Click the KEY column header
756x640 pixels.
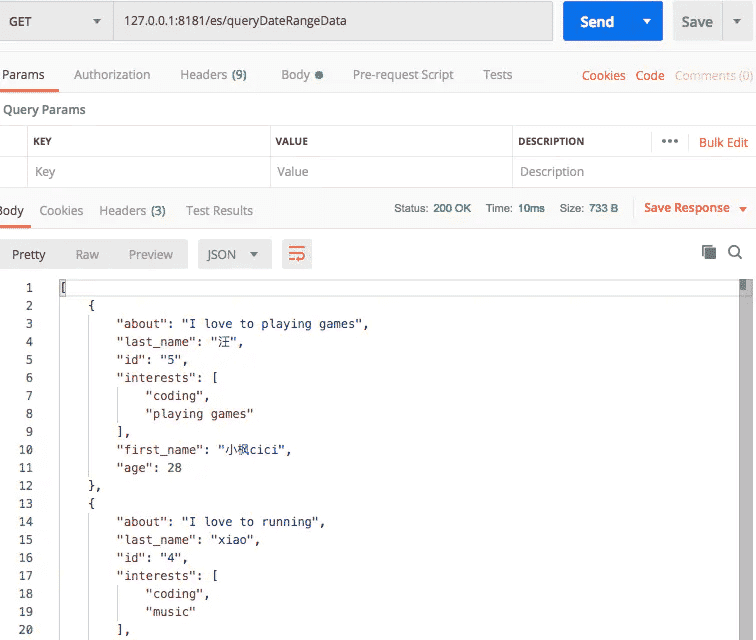42,141
